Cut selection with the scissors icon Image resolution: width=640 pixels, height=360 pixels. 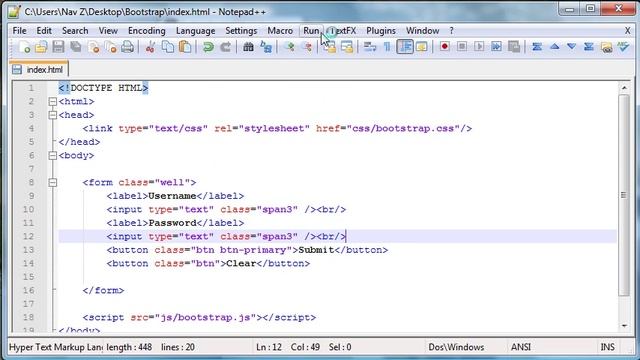click(150, 47)
